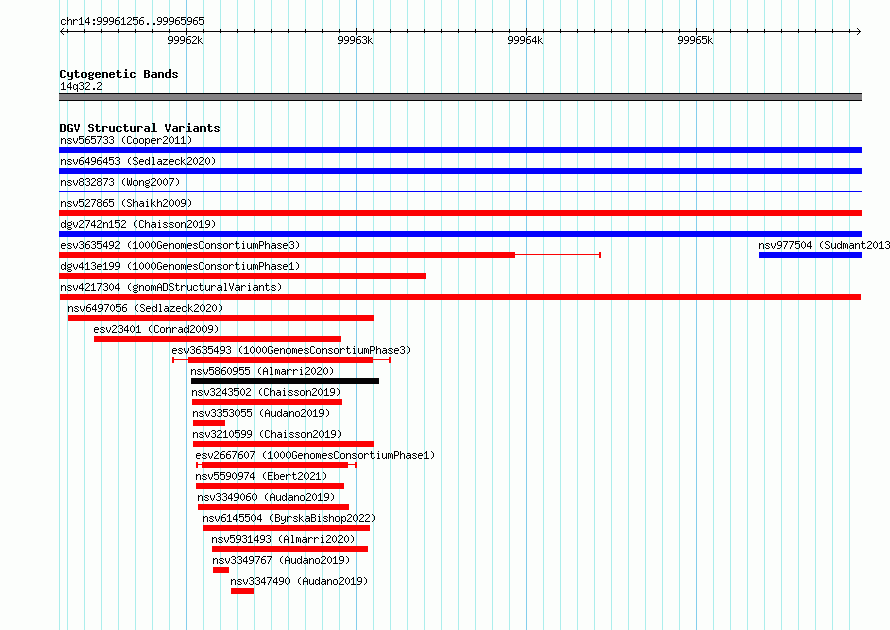This screenshot has height=630, width=890.
Task: Open esv3635493 (1000GenomesConsortiumPhase3) label
Action: (291, 350)
